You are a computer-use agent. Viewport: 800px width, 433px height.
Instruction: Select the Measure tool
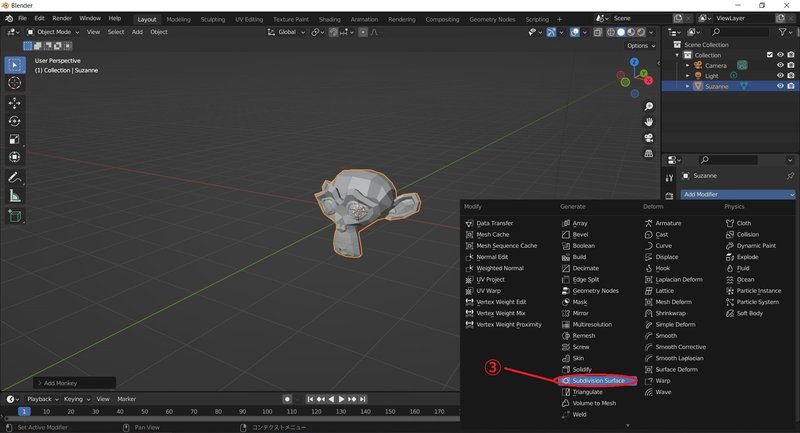coord(15,196)
